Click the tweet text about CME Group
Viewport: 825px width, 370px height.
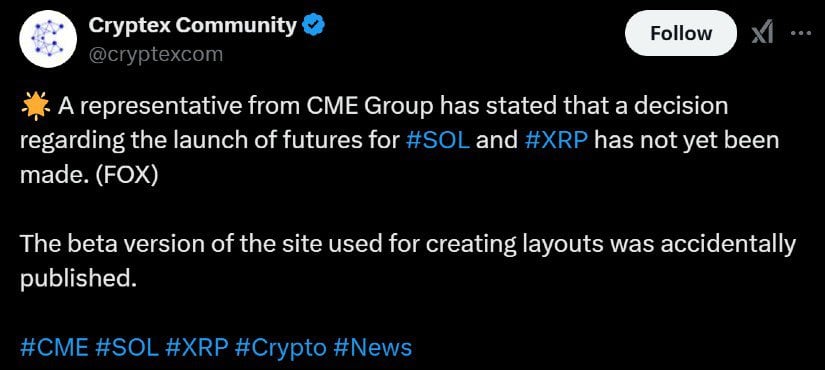400,141
